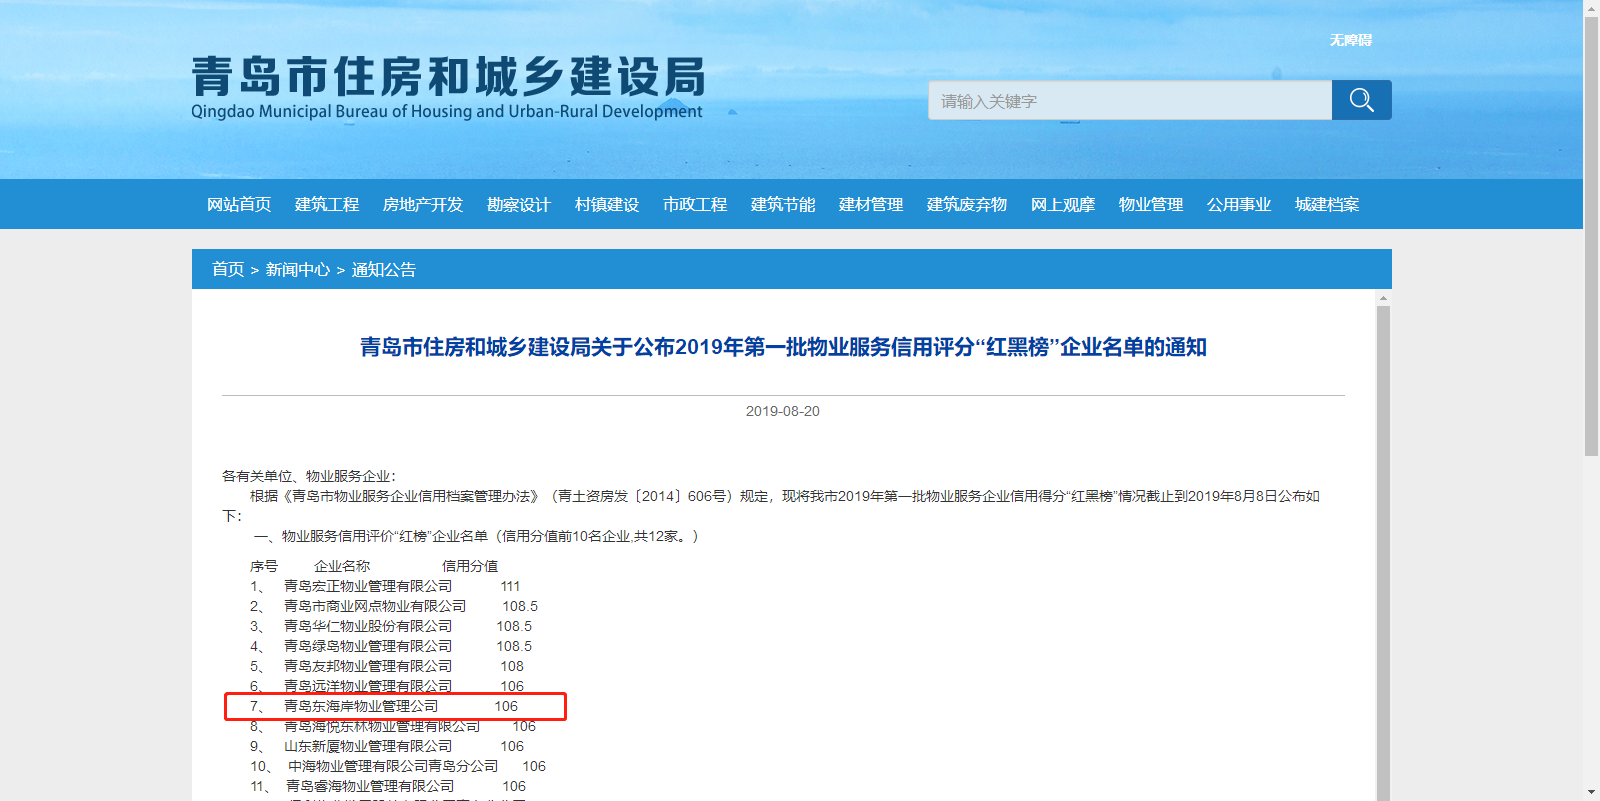1600x801 pixels.
Task: Click the 首页 breadcrumb link
Action: coord(228,270)
